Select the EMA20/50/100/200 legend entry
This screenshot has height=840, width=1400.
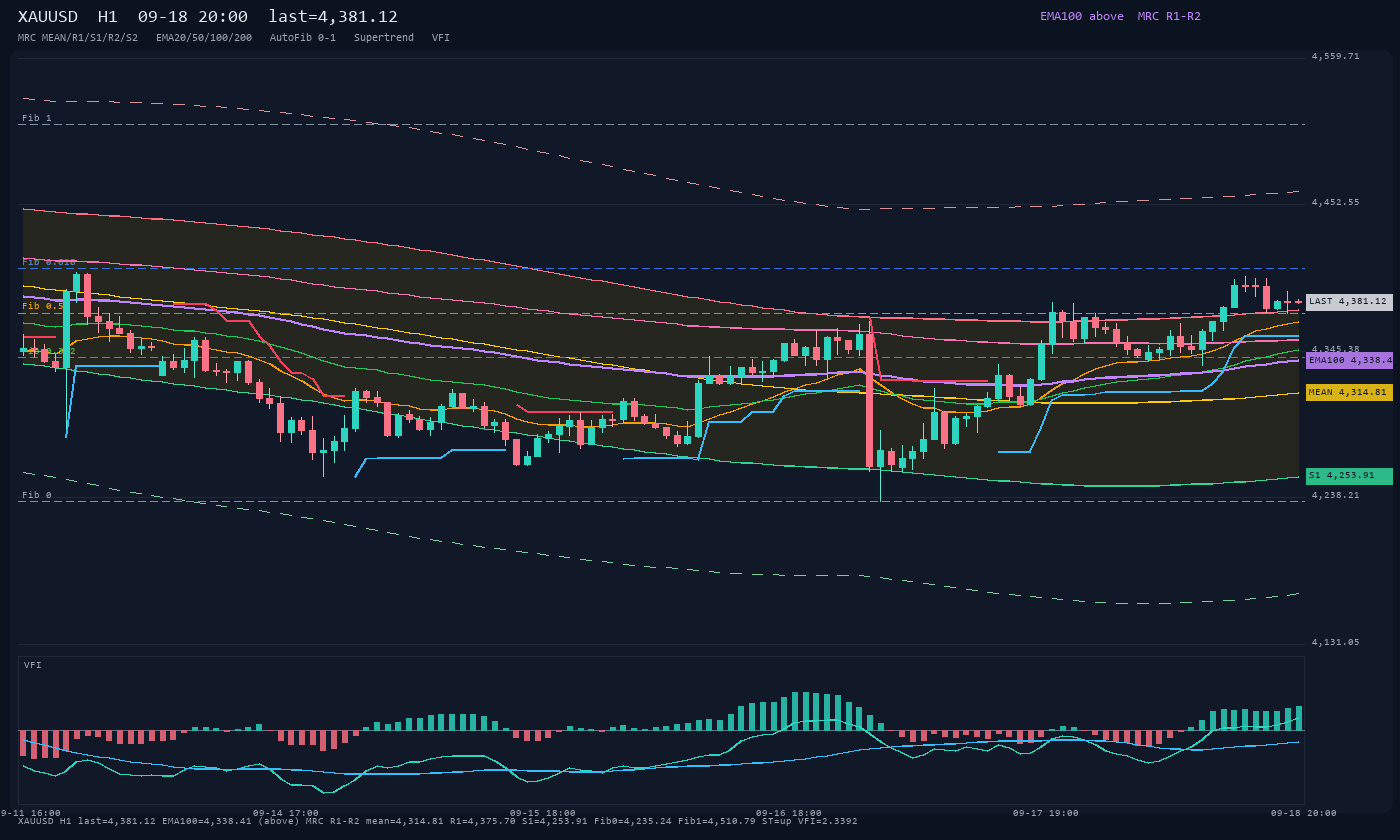pos(204,38)
